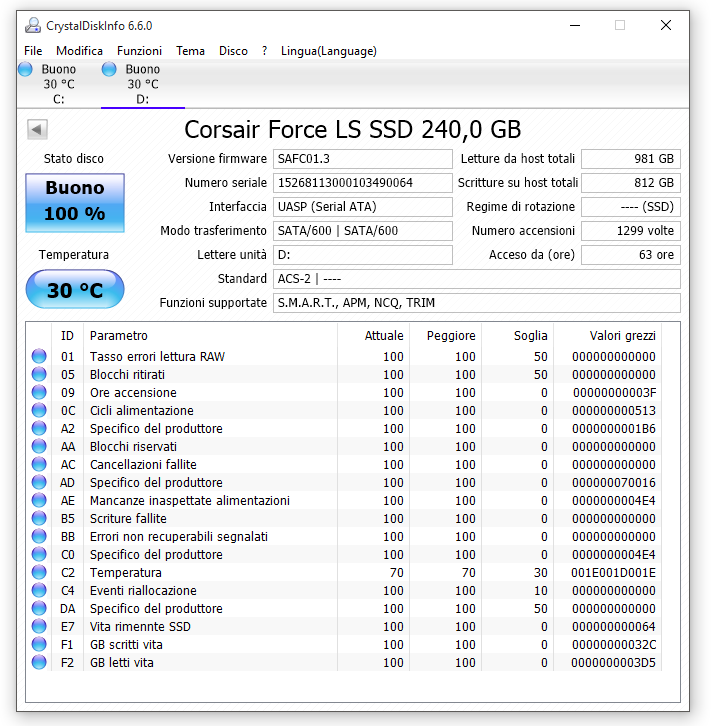Click raw value 00000000003F in Ore accensione row
This screenshot has width=712, height=726.
(x=614, y=393)
